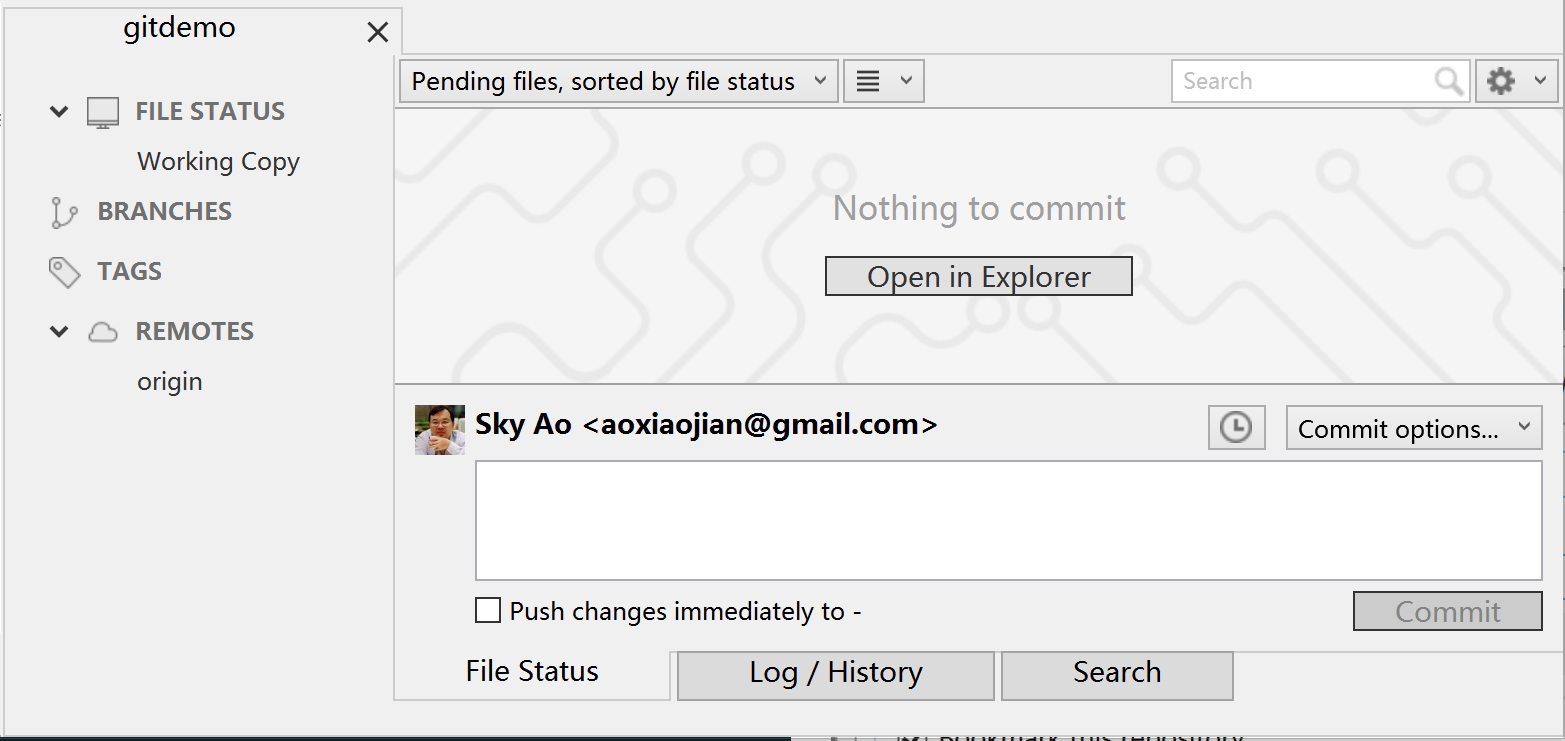Enable Push changes immediately checkbox

tap(488, 610)
